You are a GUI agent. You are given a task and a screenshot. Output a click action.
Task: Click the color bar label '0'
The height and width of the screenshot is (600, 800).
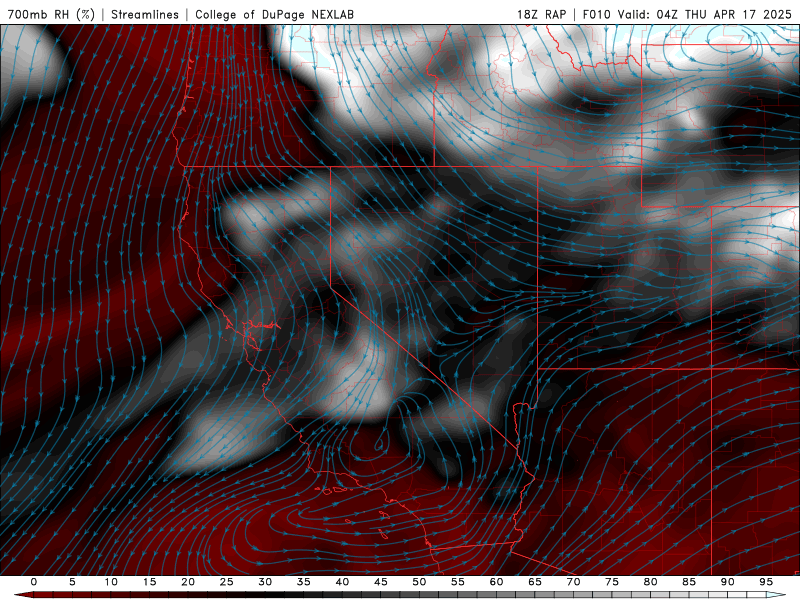point(34,582)
